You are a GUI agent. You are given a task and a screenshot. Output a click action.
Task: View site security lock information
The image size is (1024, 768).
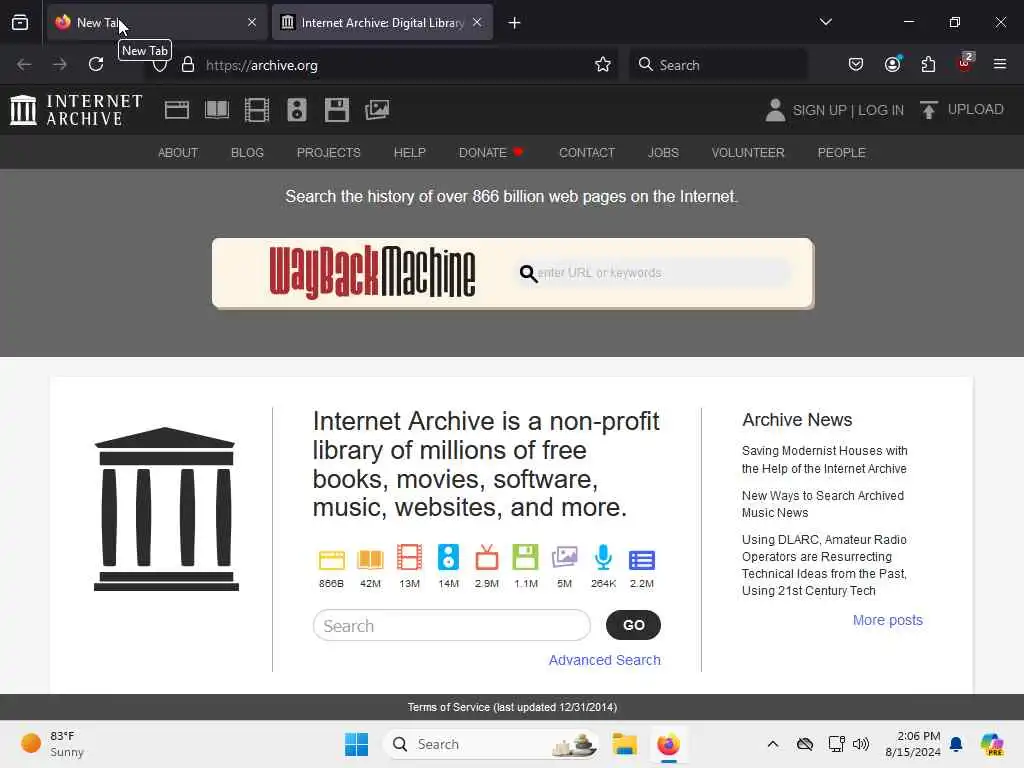click(188, 65)
